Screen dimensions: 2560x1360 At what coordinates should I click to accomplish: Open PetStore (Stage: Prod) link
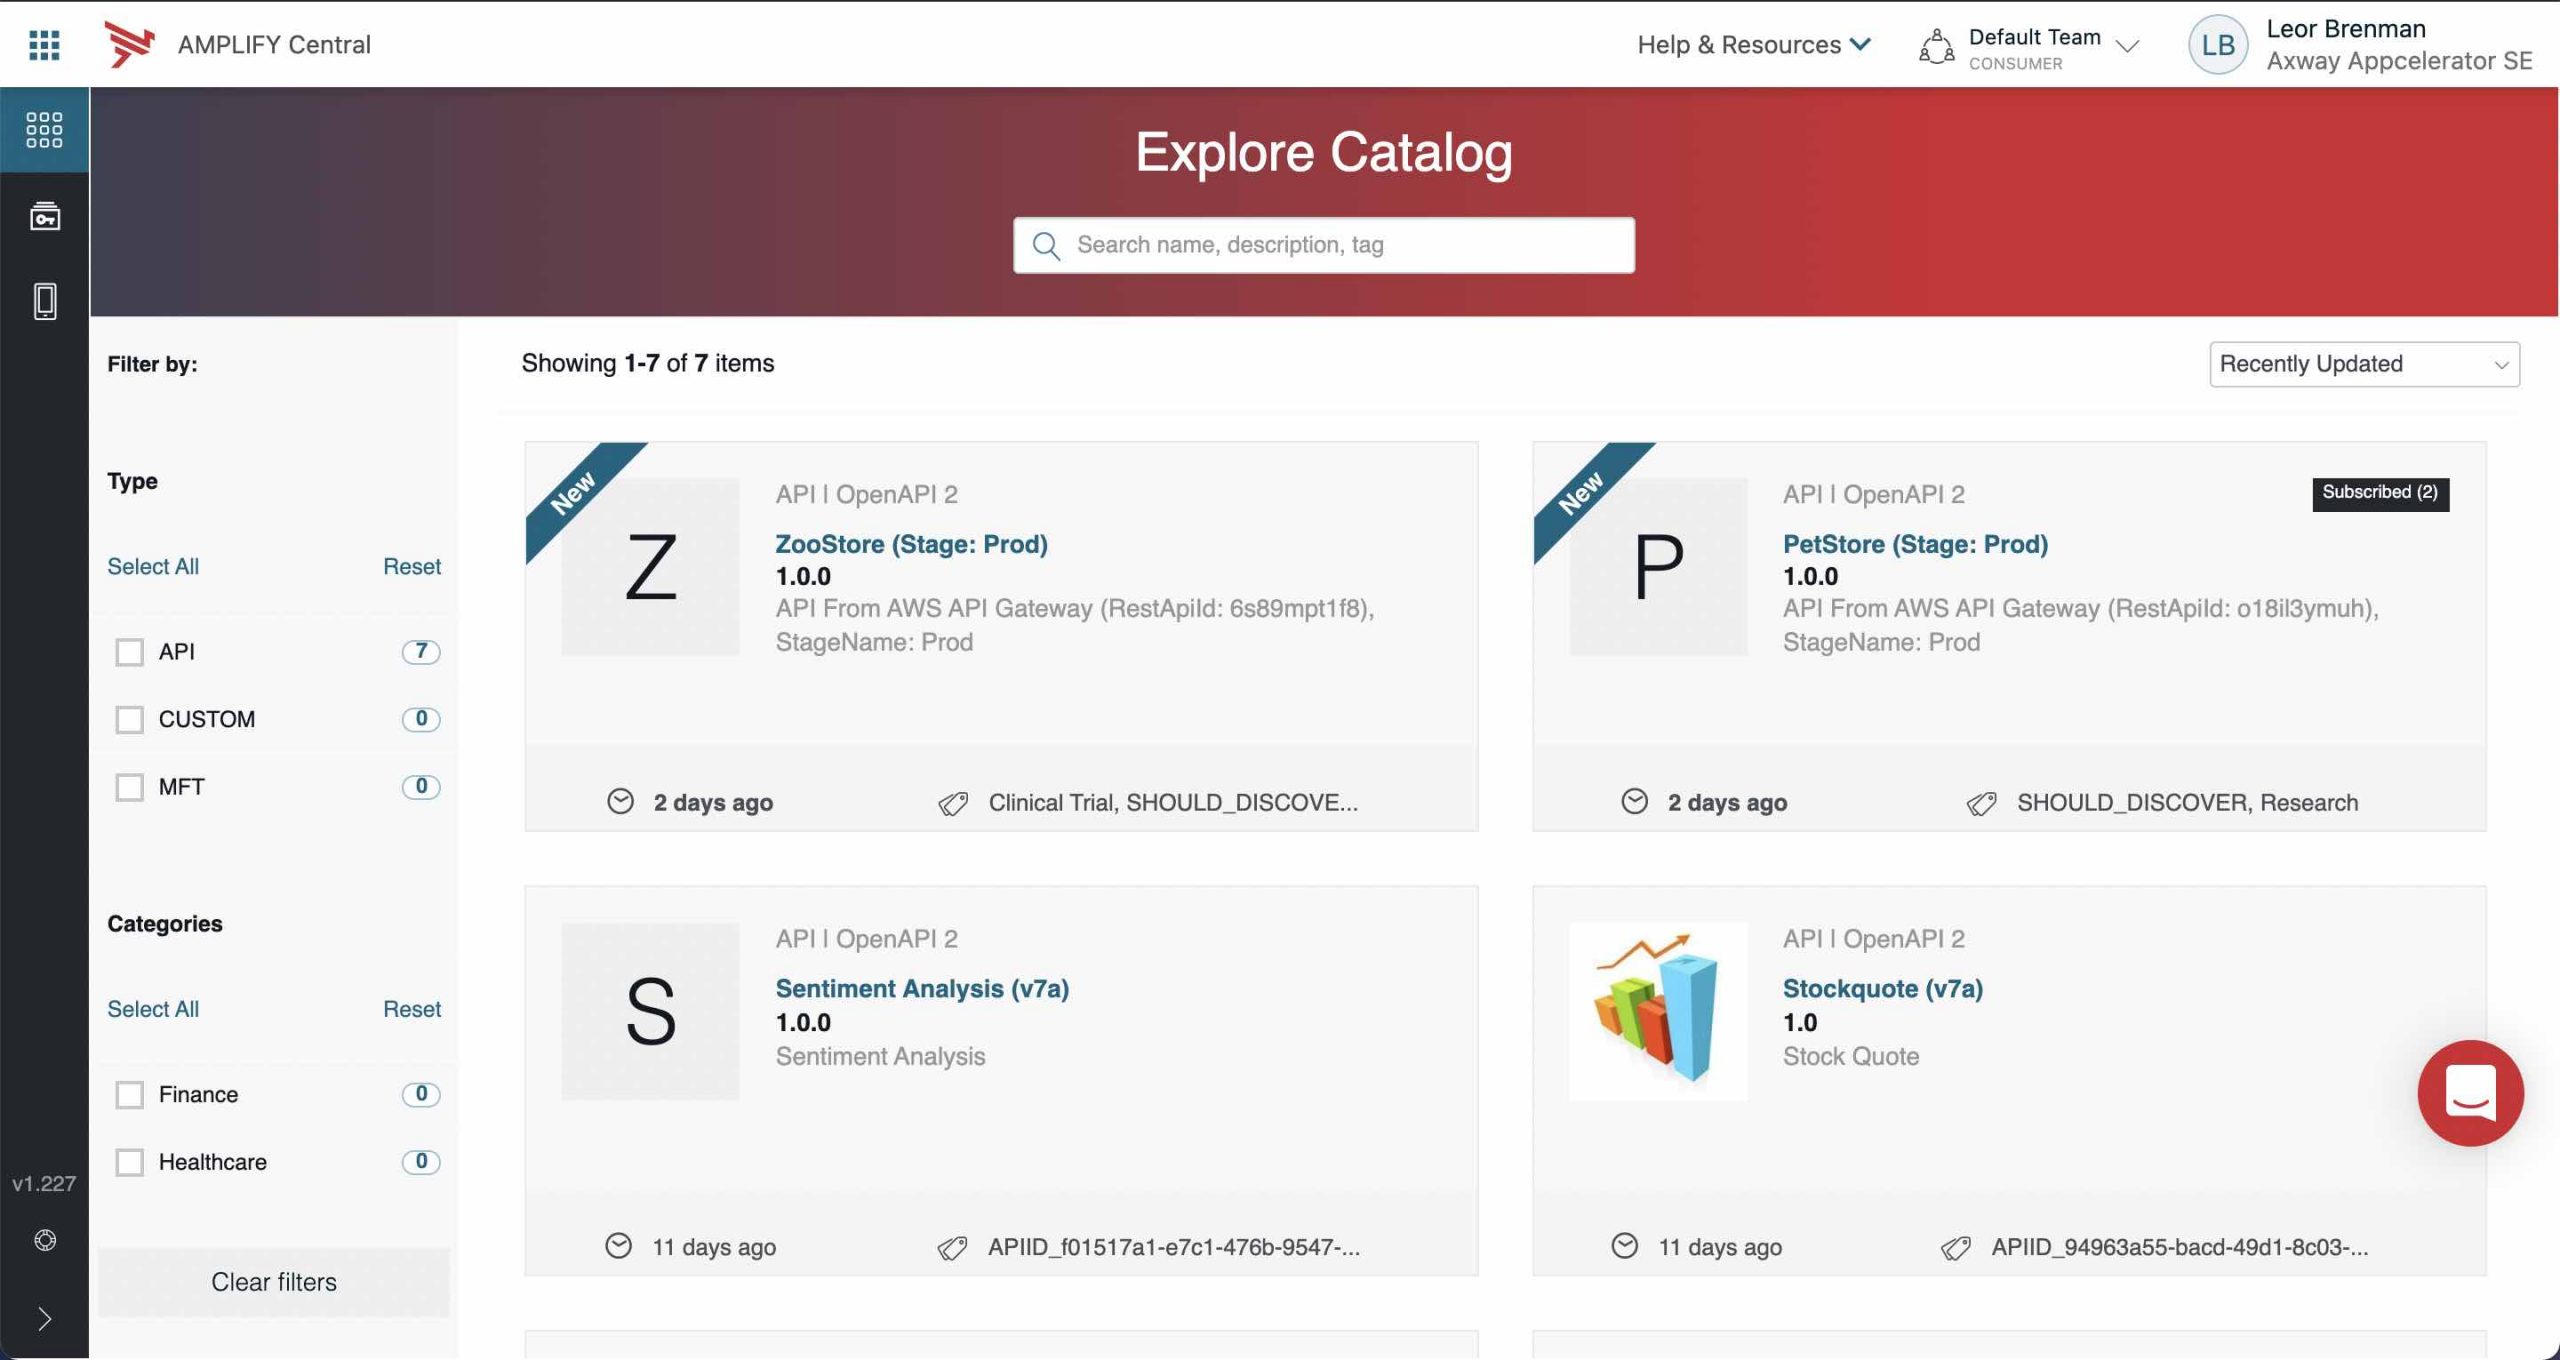tap(1915, 544)
